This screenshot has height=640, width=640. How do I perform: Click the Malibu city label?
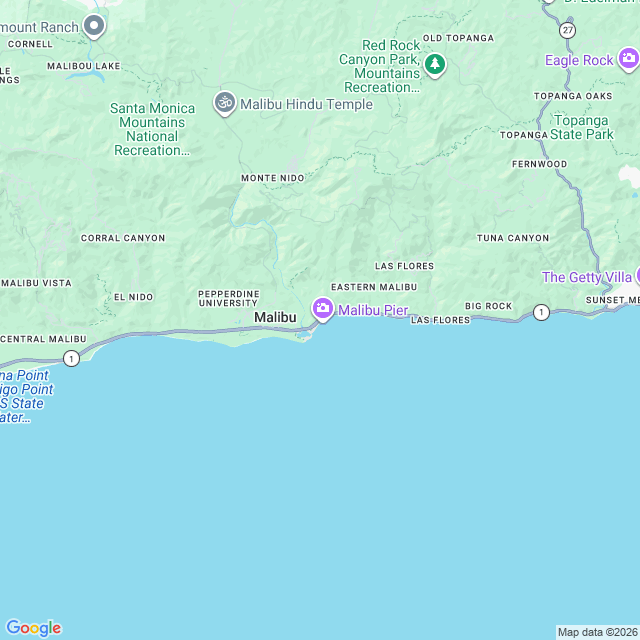(275, 317)
